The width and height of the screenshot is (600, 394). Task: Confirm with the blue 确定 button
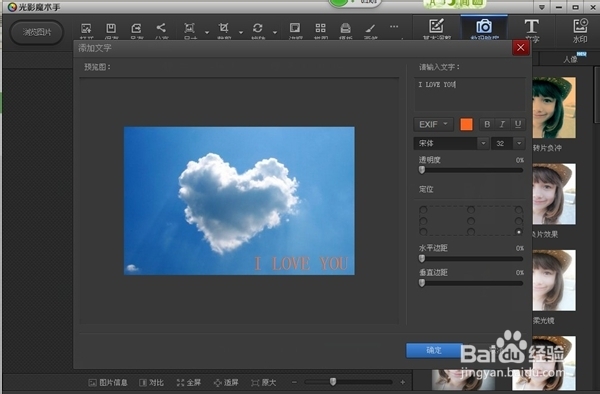pyautogui.click(x=434, y=350)
